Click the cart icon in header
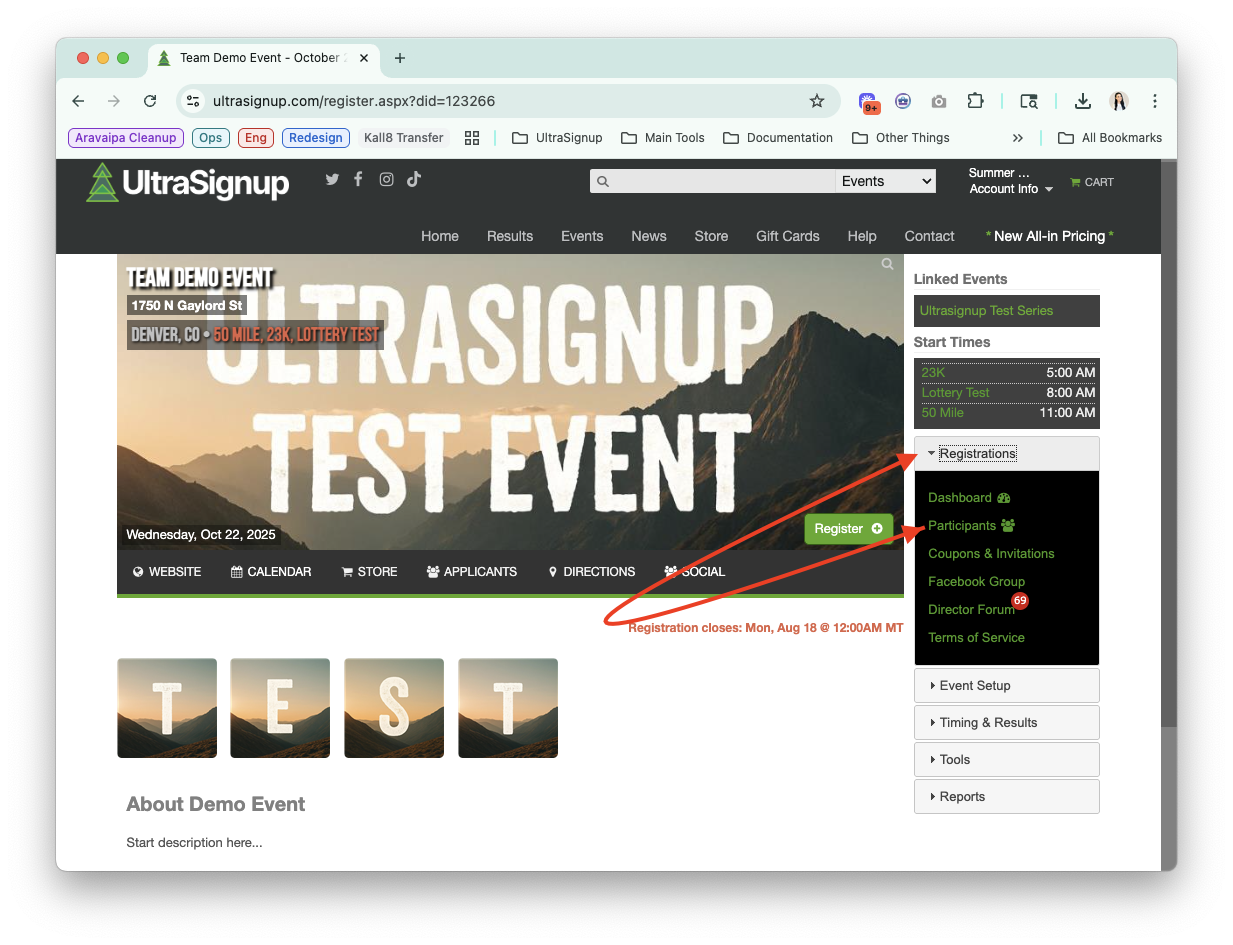This screenshot has height=945, width=1233. (1075, 182)
